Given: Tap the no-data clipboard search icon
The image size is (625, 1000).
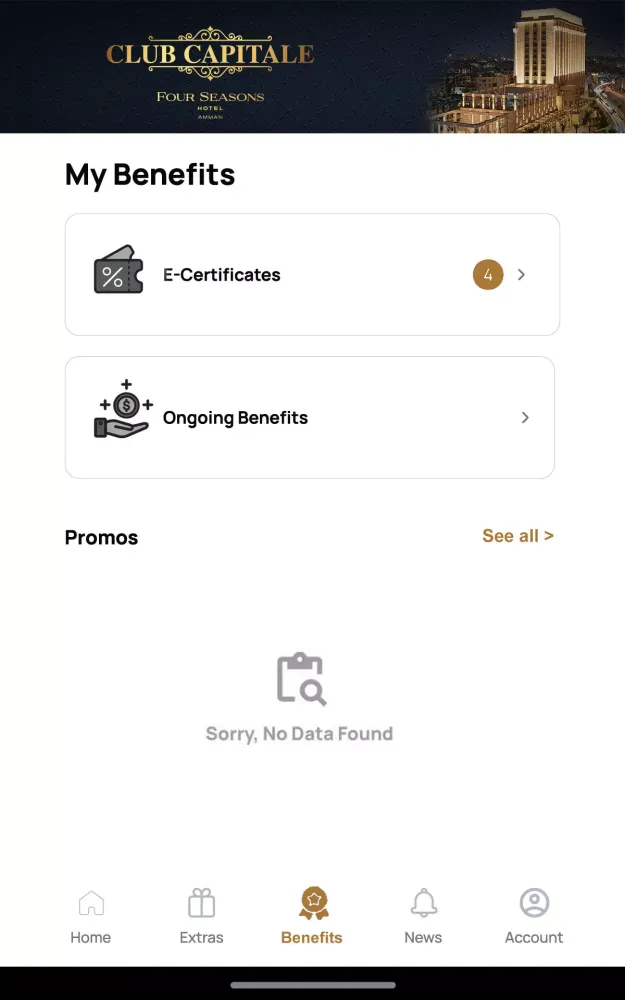Looking at the screenshot, I should [x=300, y=679].
